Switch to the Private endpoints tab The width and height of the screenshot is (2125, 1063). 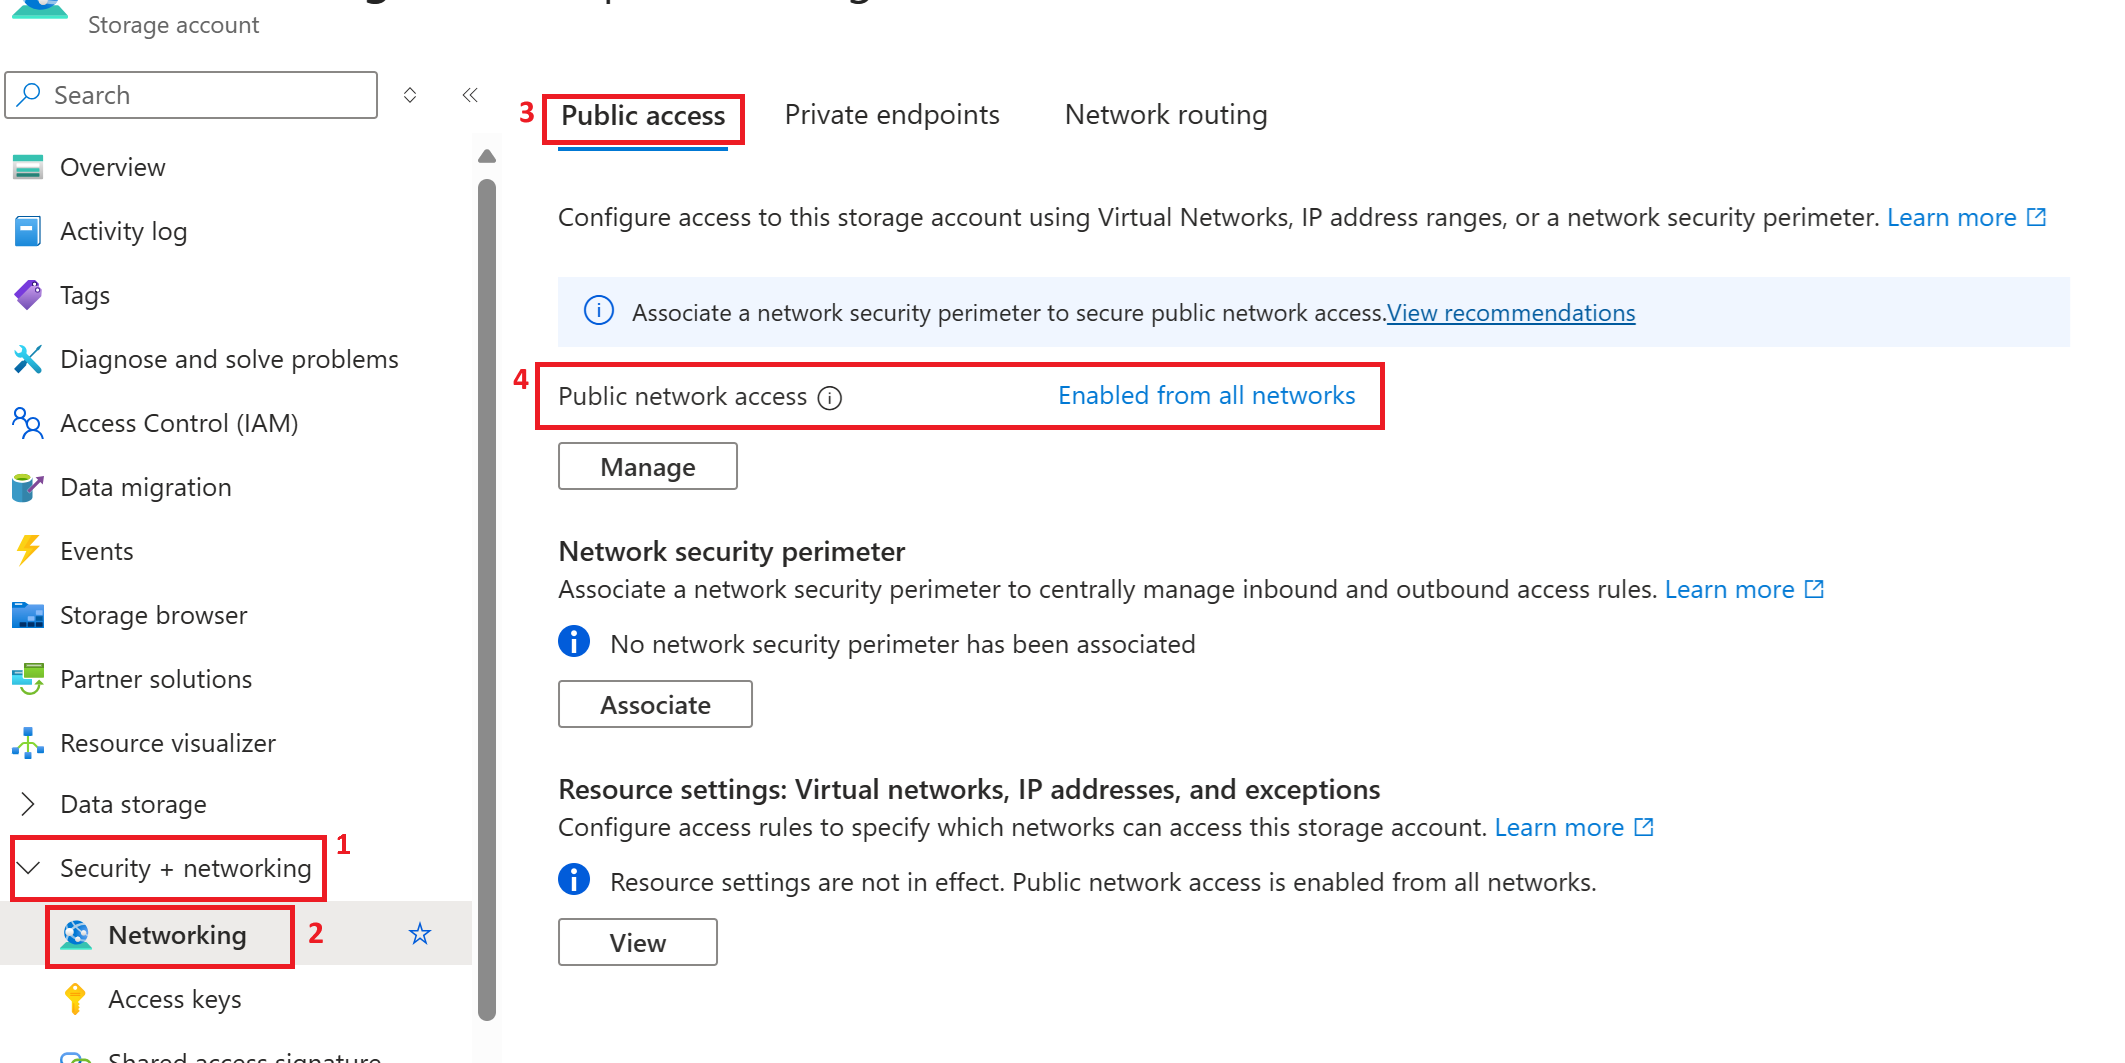point(892,115)
